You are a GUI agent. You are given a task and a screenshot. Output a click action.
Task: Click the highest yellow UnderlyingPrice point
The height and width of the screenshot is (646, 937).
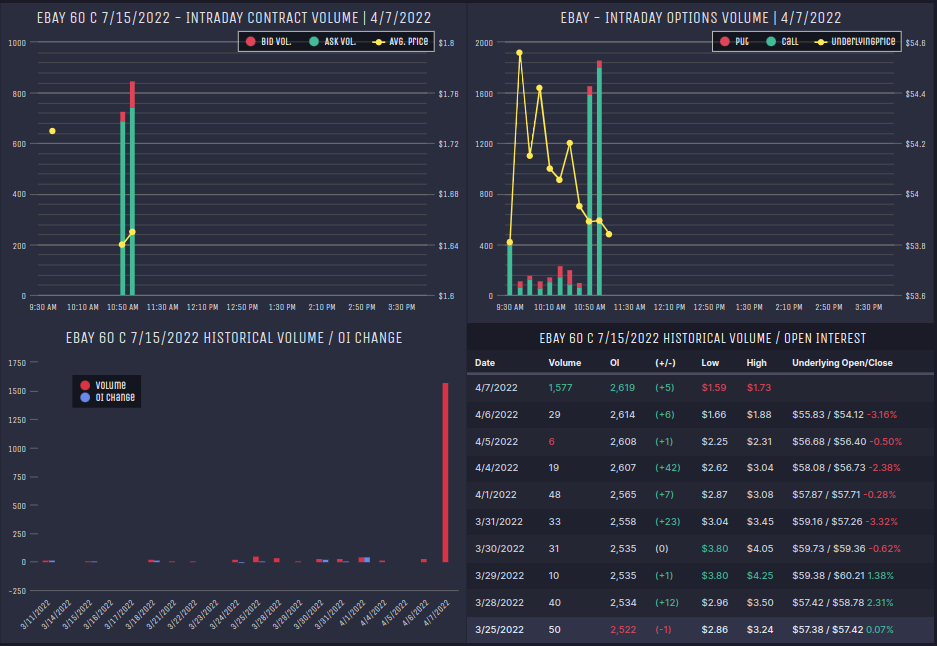(x=519, y=53)
